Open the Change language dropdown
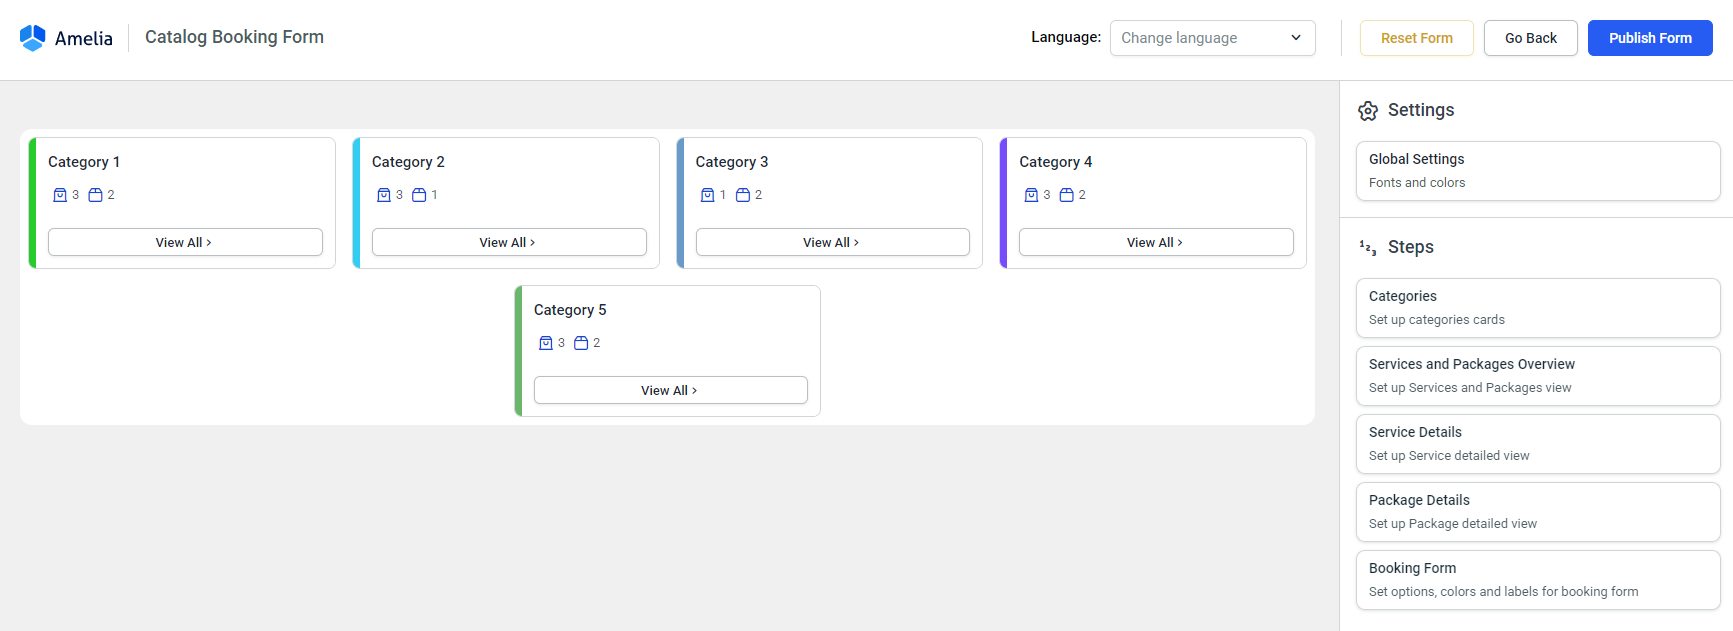 pos(1212,38)
